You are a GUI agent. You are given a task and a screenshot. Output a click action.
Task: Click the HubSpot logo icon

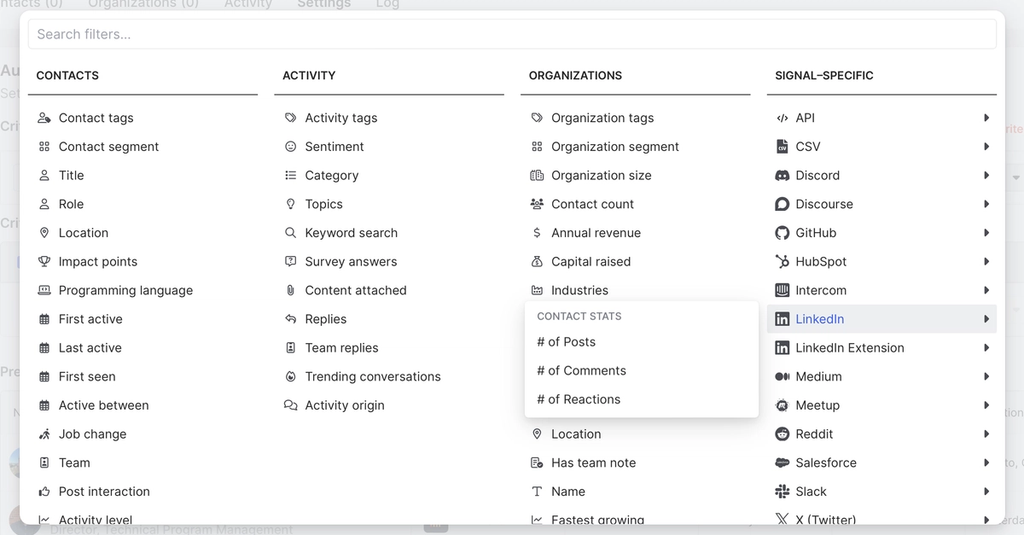coord(782,262)
